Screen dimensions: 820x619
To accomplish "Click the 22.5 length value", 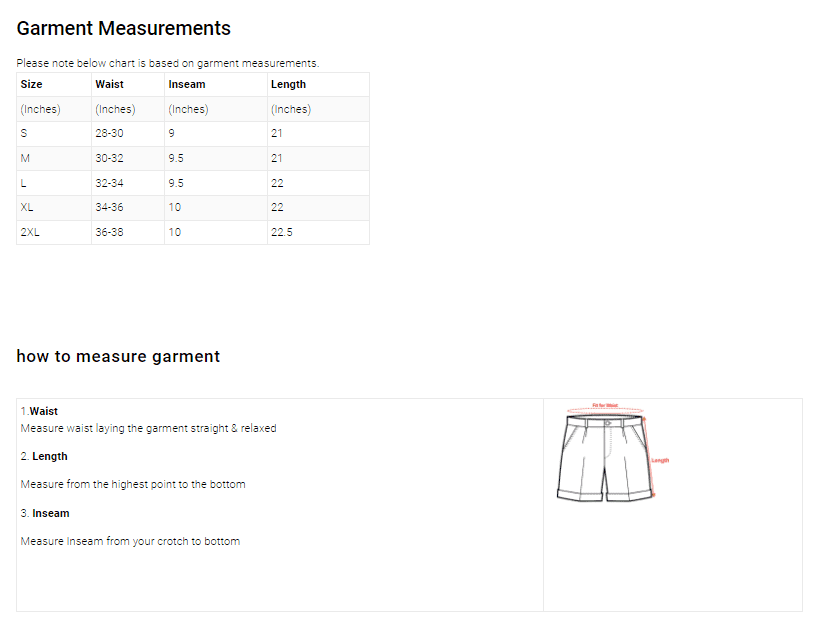I will (x=281, y=232).
